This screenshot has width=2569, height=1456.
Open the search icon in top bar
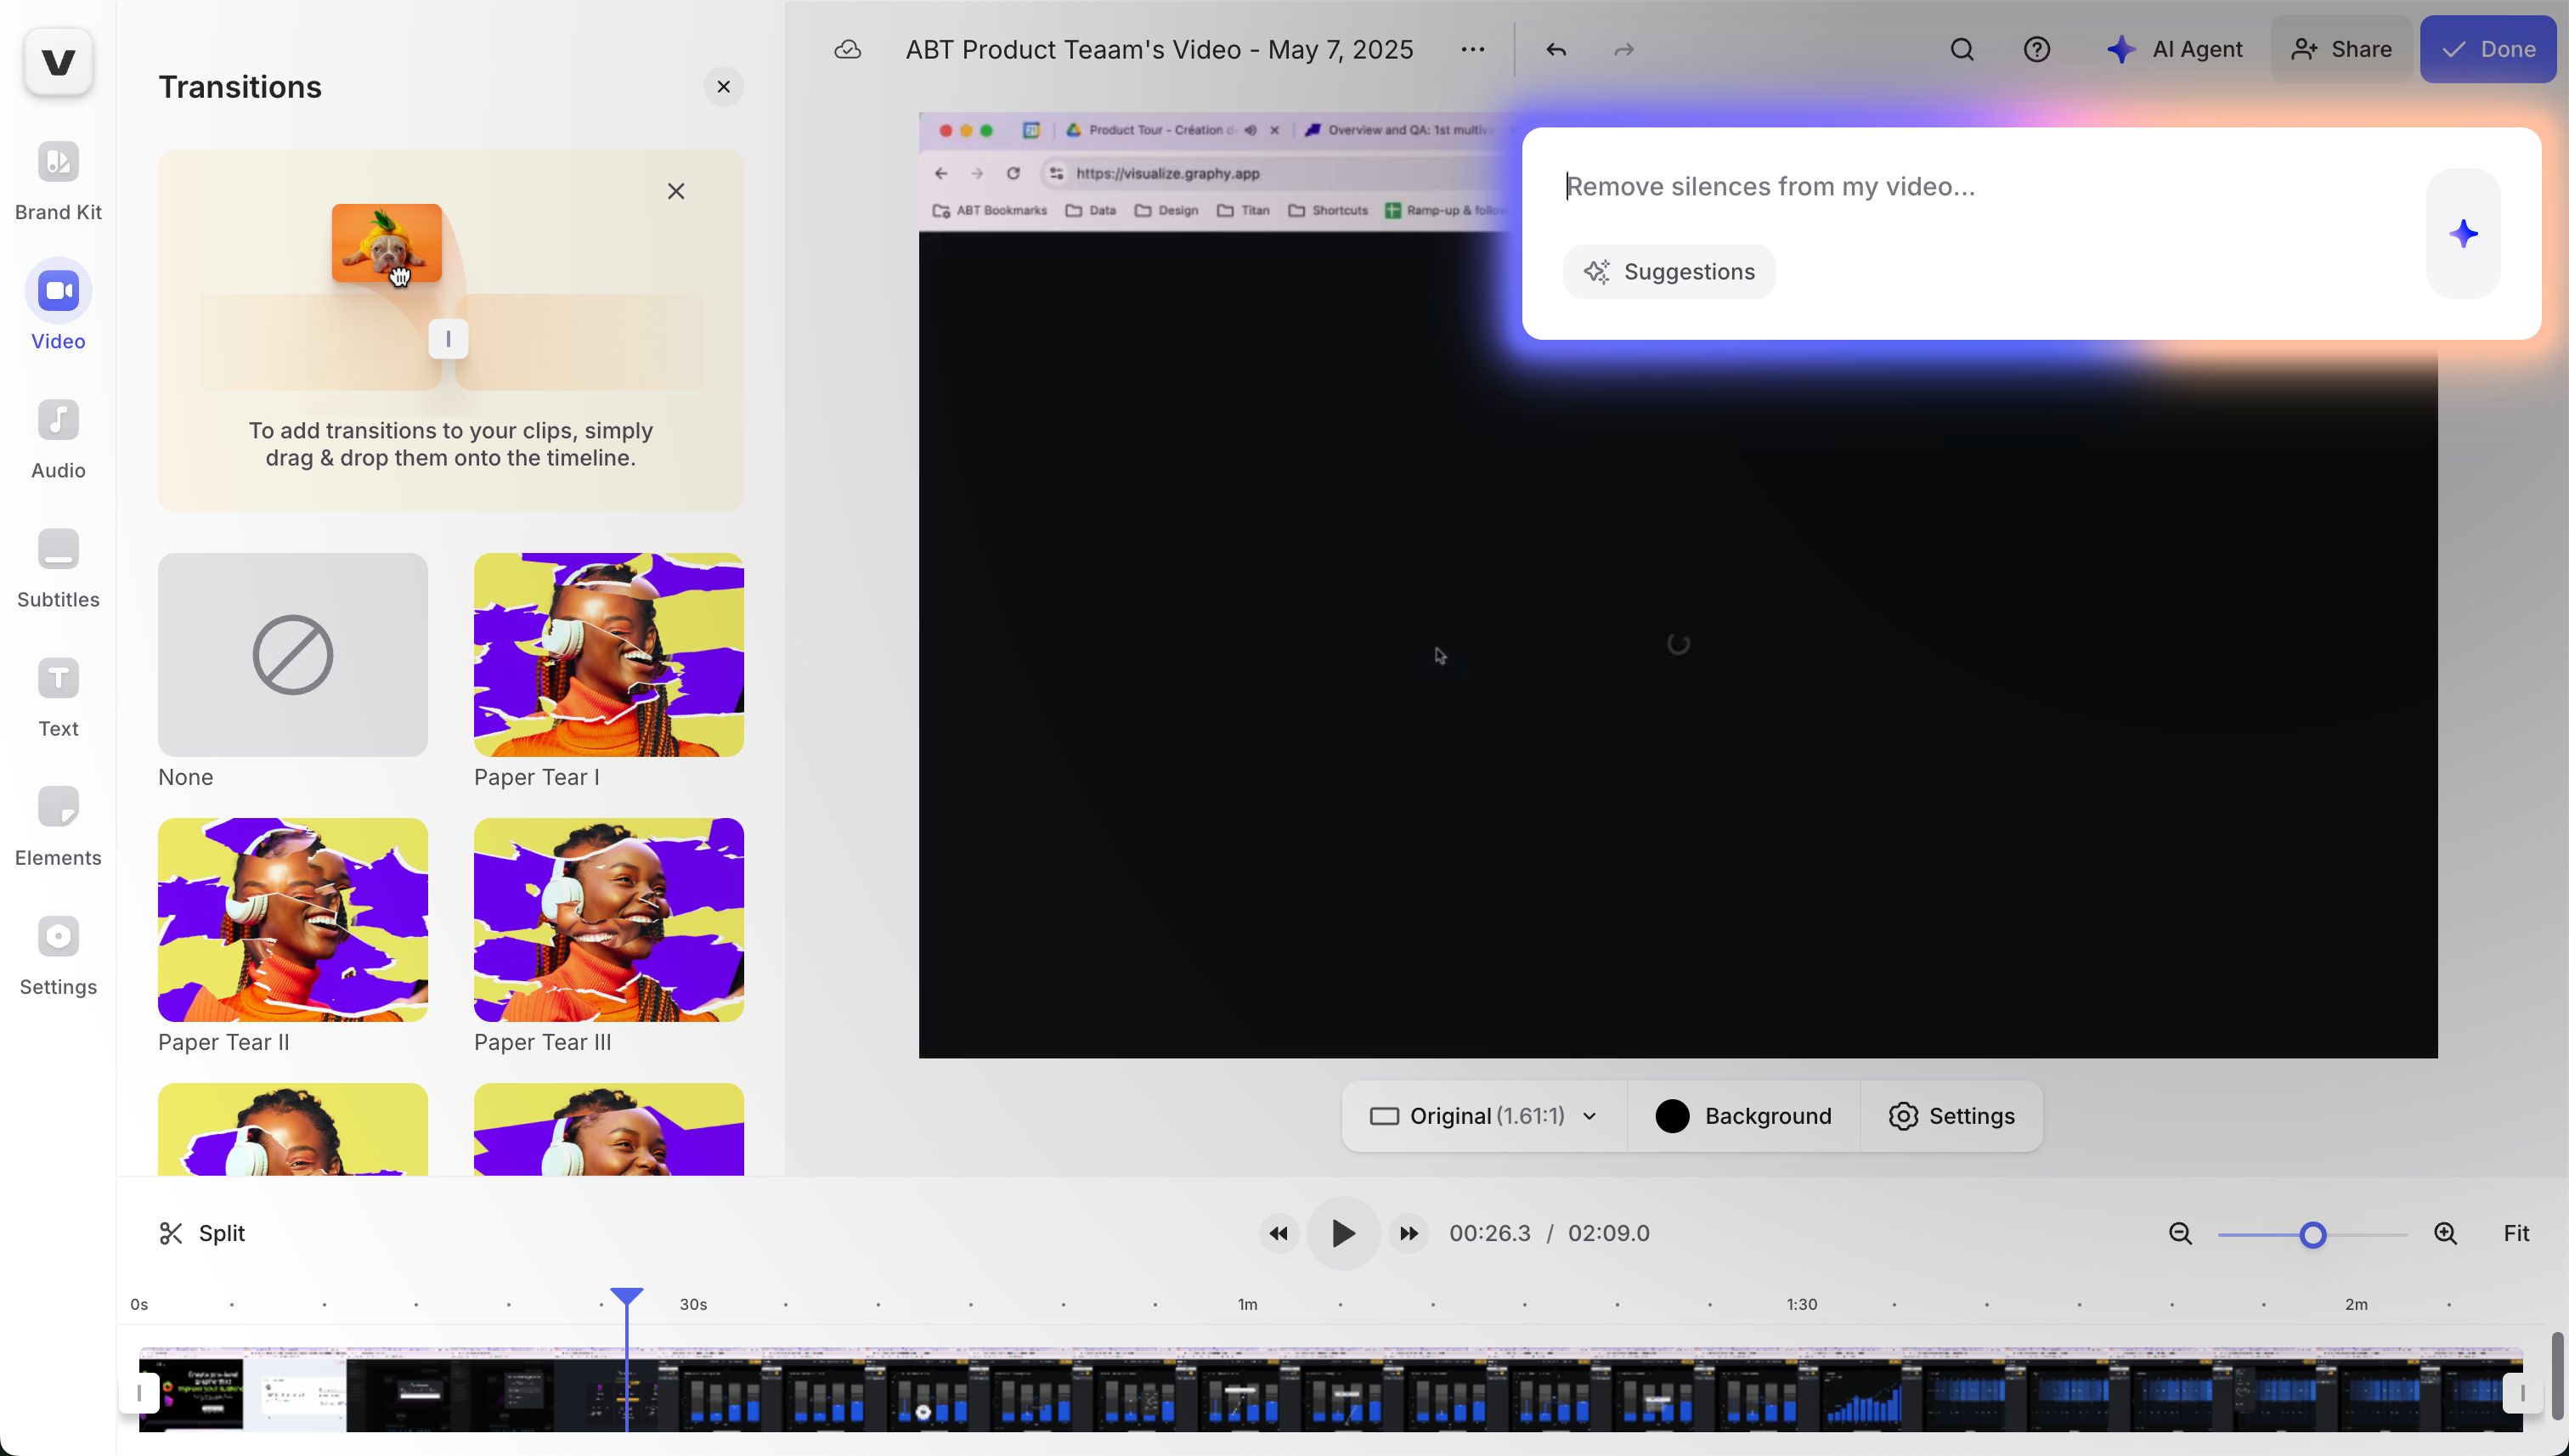[1962, 49]
